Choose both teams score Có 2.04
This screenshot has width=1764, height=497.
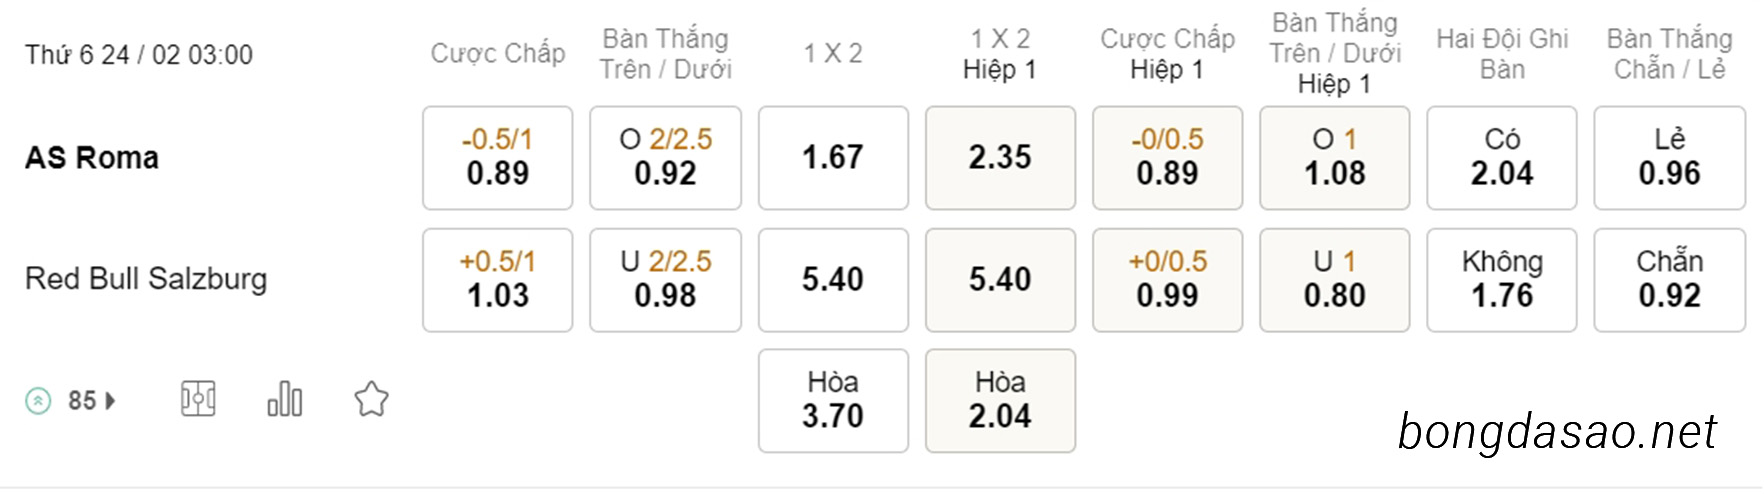1502,158
